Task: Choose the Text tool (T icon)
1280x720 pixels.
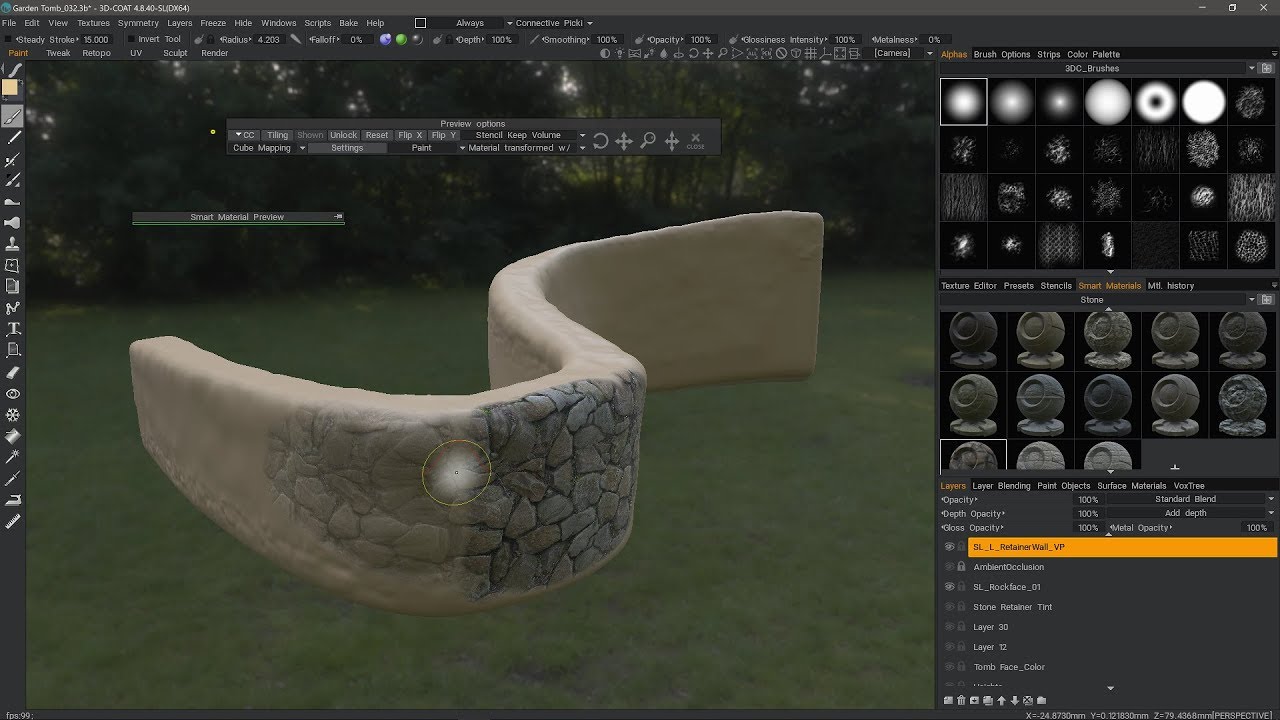Action: 13,328
